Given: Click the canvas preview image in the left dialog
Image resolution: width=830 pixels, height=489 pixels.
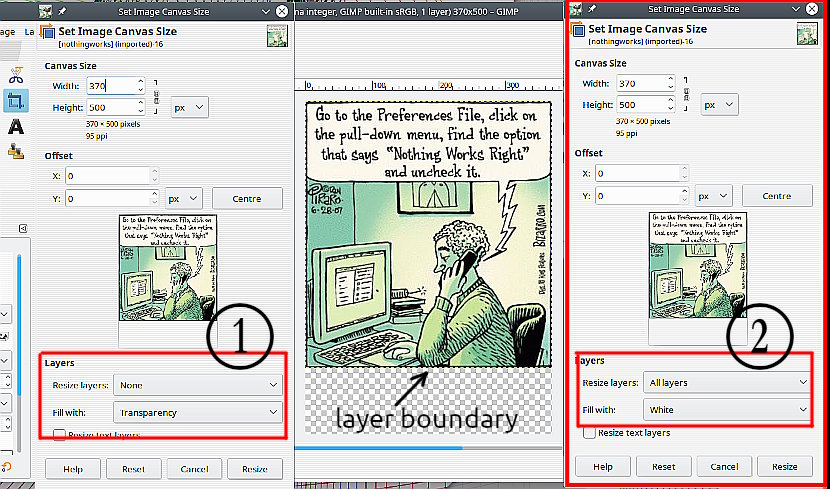Looking at the screenshot, I should [x=168, y=268].
